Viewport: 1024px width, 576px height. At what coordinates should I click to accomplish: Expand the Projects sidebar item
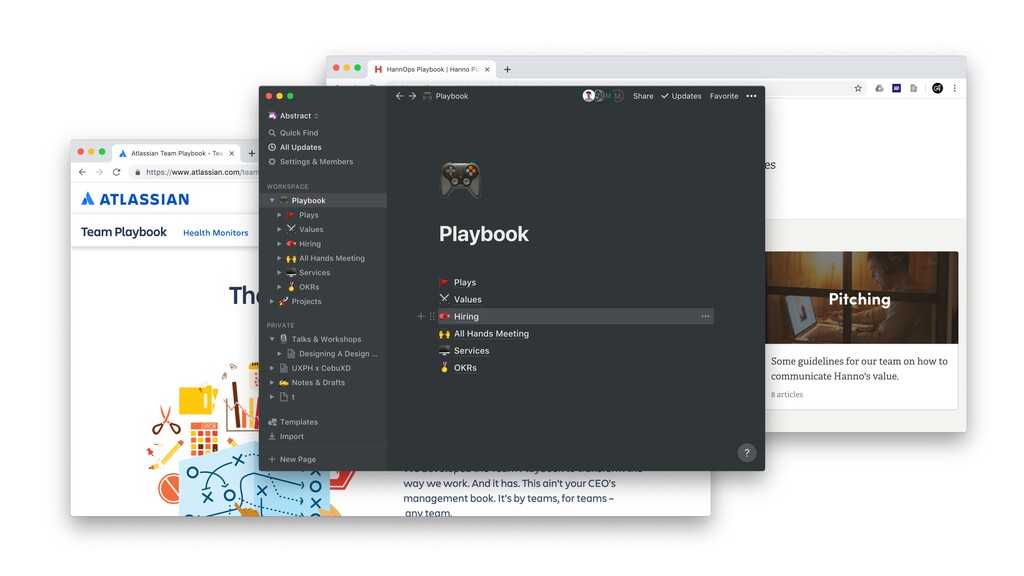click(x=272, y=301)
